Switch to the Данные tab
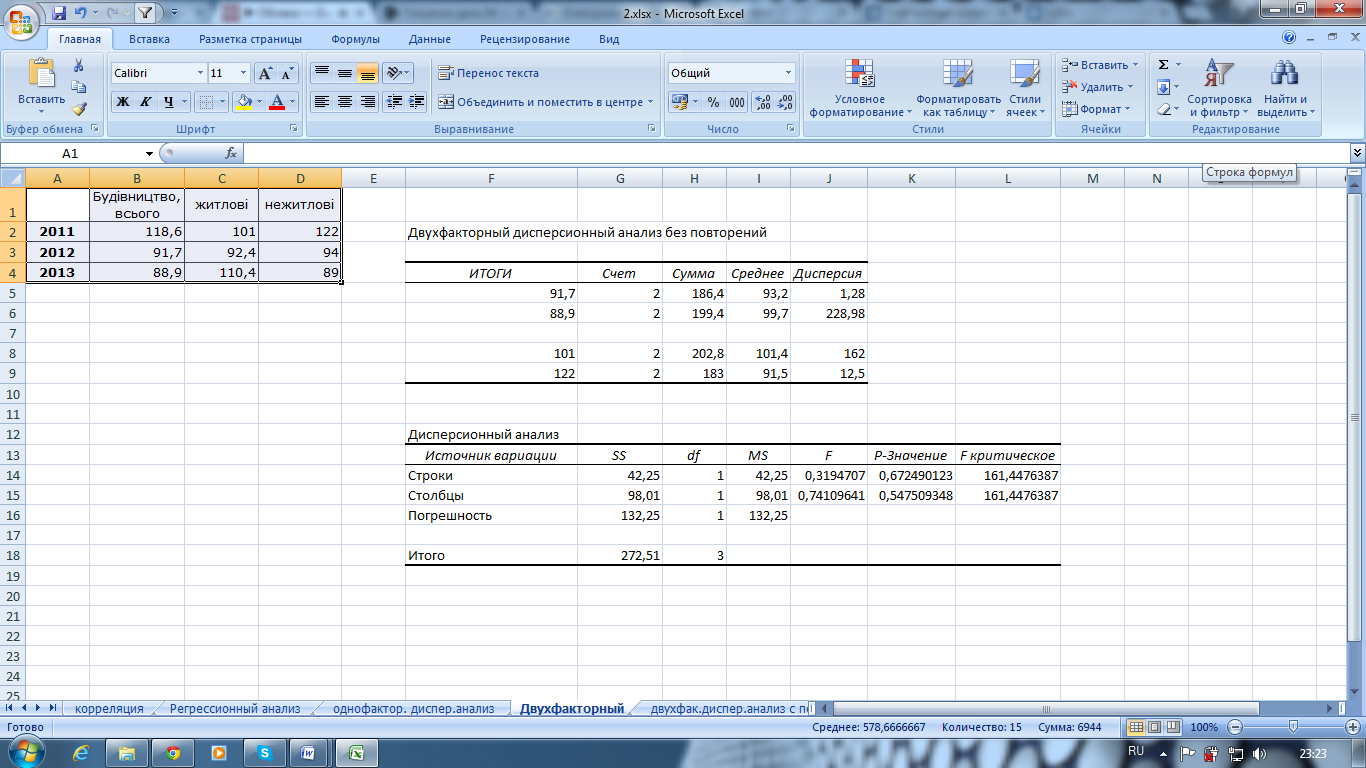 tap(430, 39)
